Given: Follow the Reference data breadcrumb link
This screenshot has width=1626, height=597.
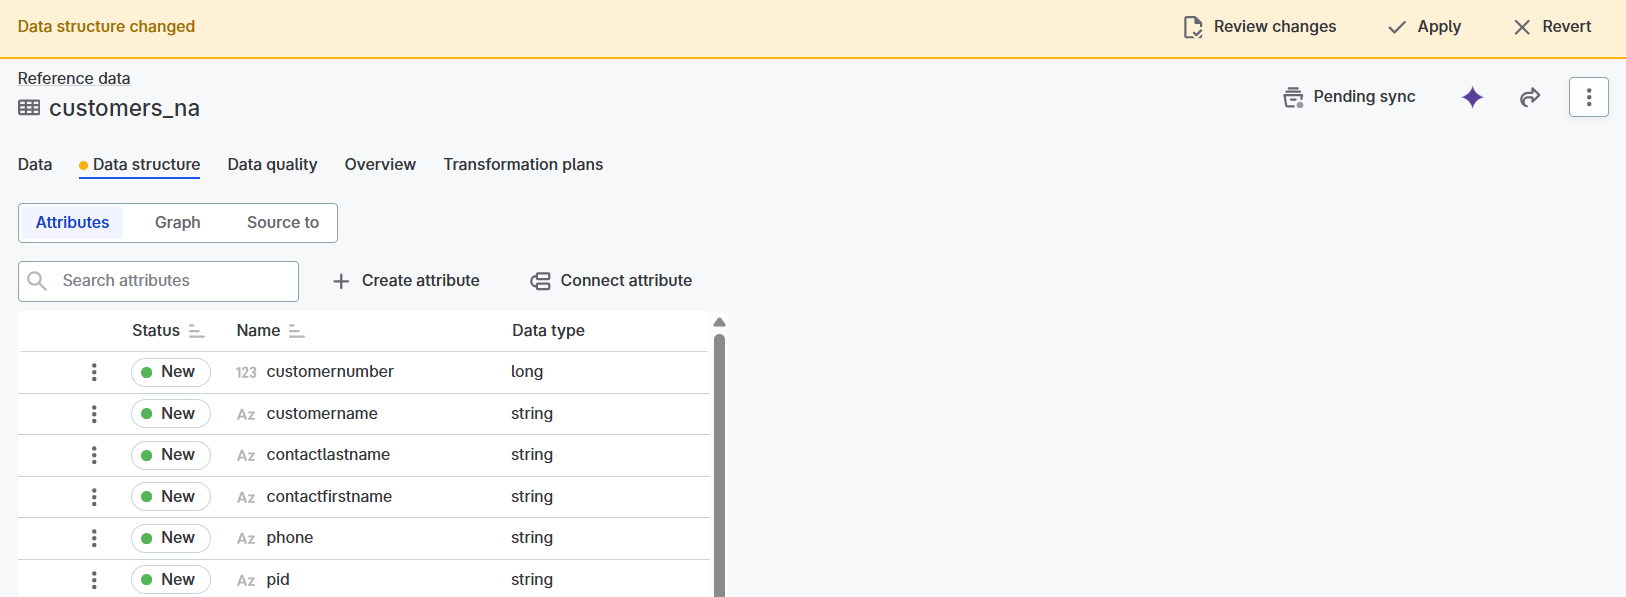Looking at the screenshot, I should click(74, 78).
